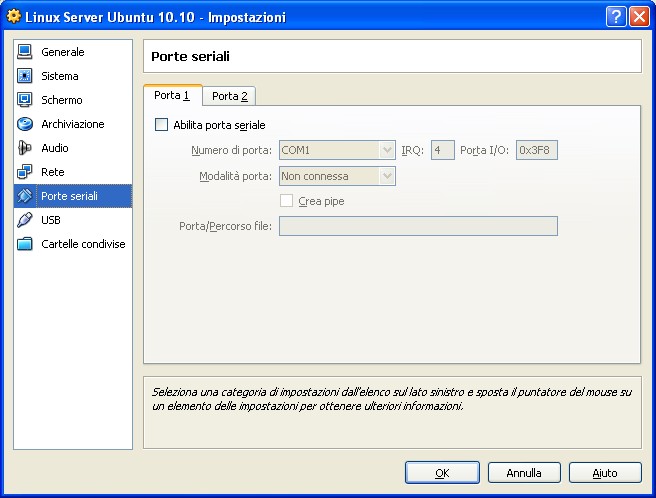
Task: Expand the Numero di porta COM1 dropdown
Action: click(337, 150)
